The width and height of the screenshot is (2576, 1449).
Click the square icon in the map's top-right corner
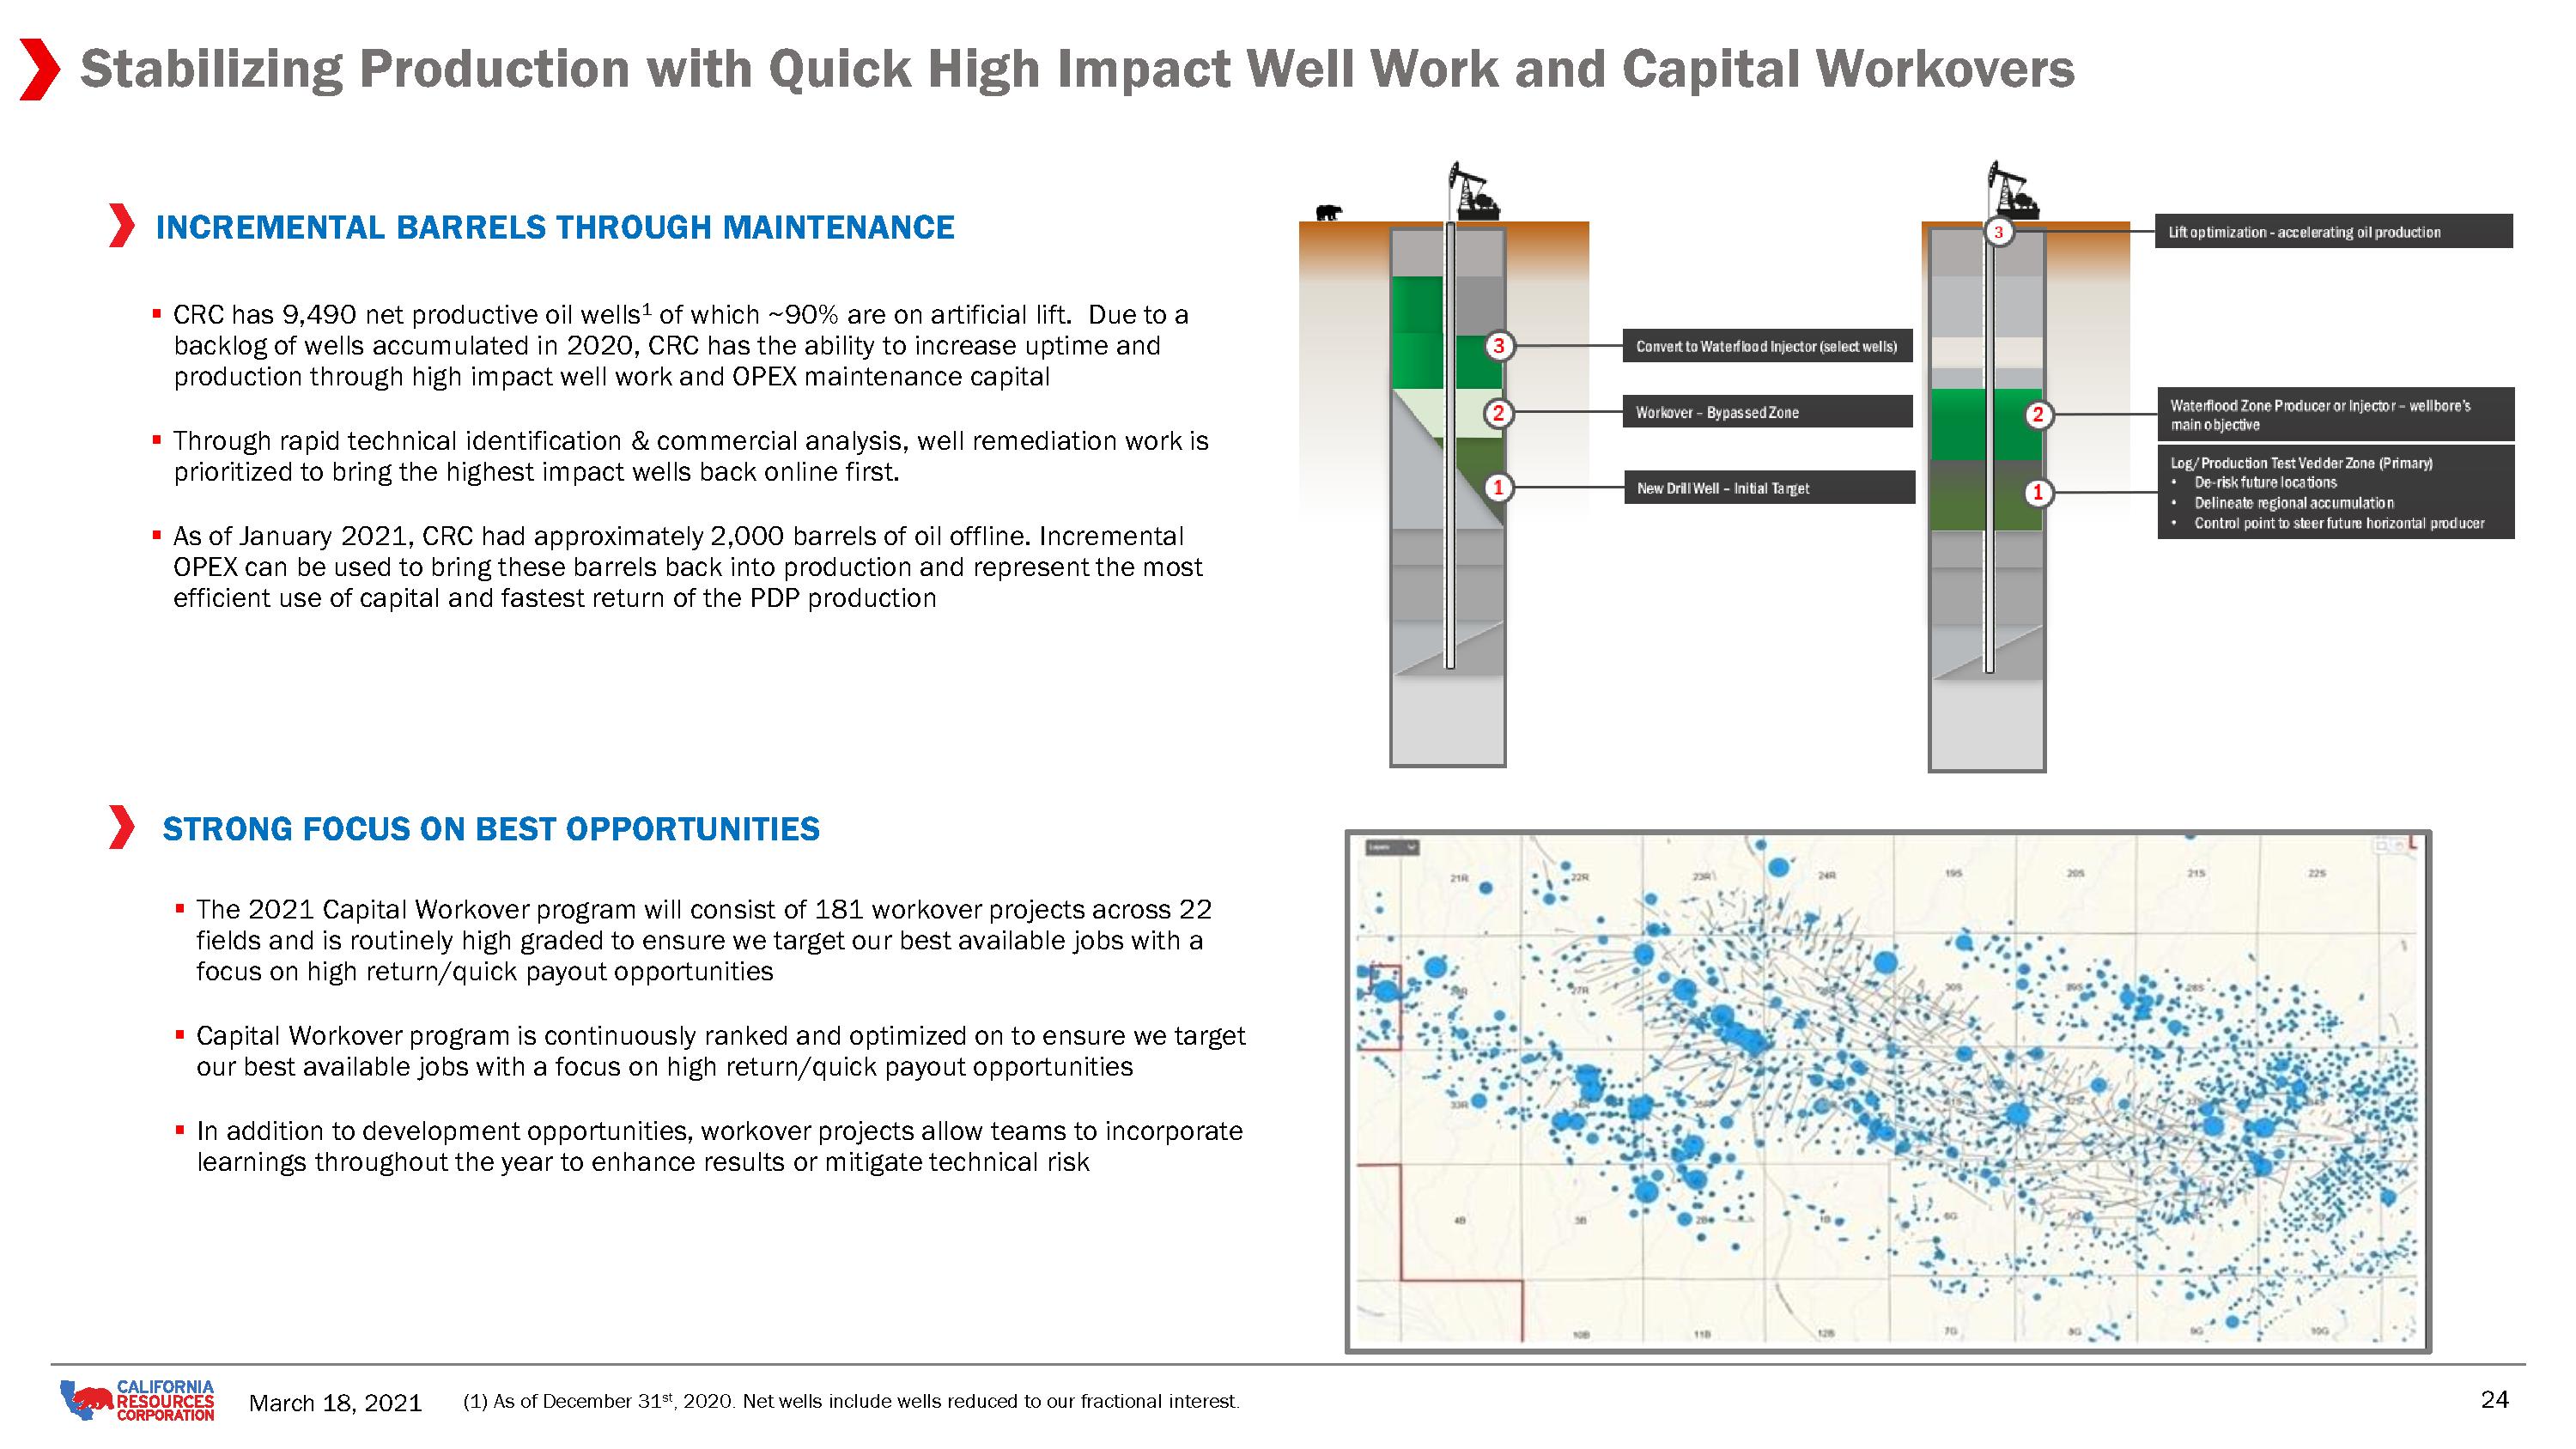pyautogui.click(x=2383, y=846)
